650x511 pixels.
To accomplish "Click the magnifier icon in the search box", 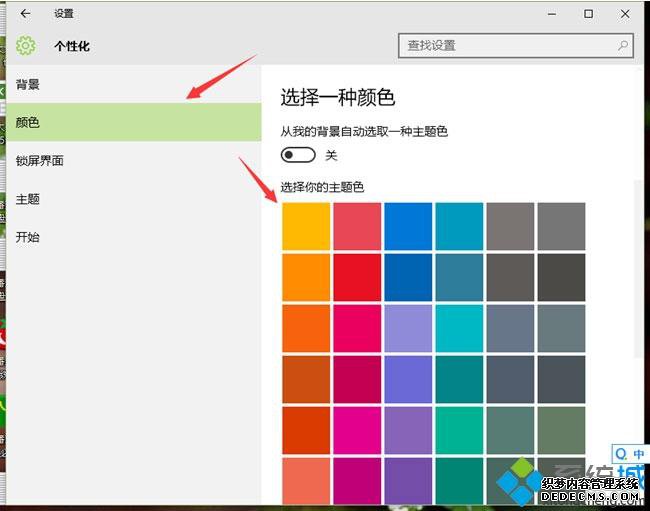I will tap(623, 45).
